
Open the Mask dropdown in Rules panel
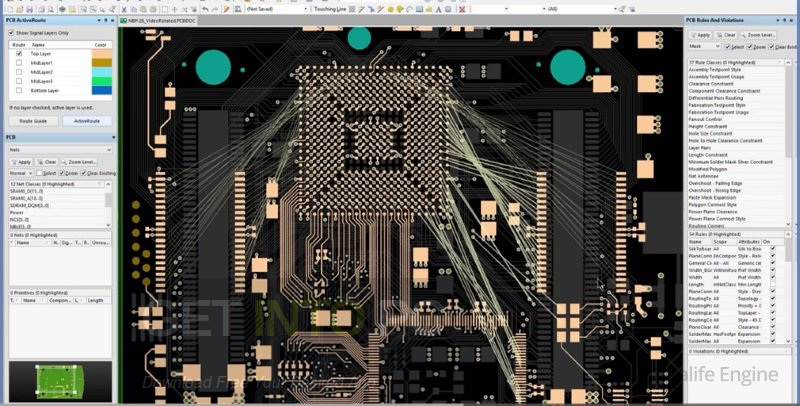(x=705, y=46)
